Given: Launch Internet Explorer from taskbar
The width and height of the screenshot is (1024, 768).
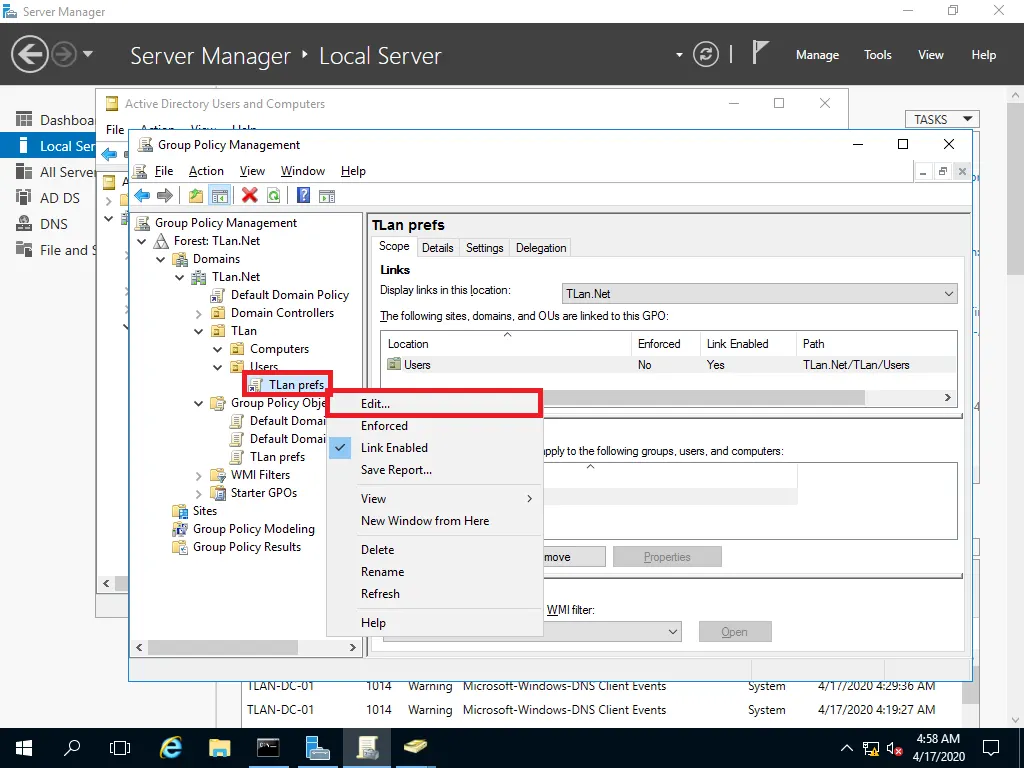Looking at the screenshot, I should [171, 748].
